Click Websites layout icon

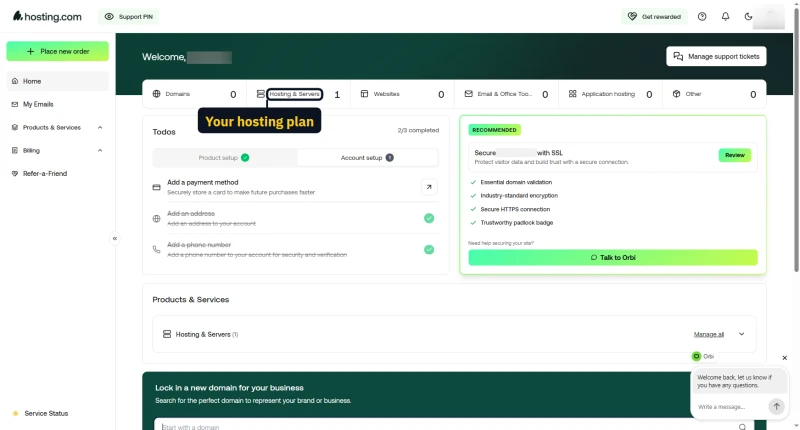[x=364, y=94]
